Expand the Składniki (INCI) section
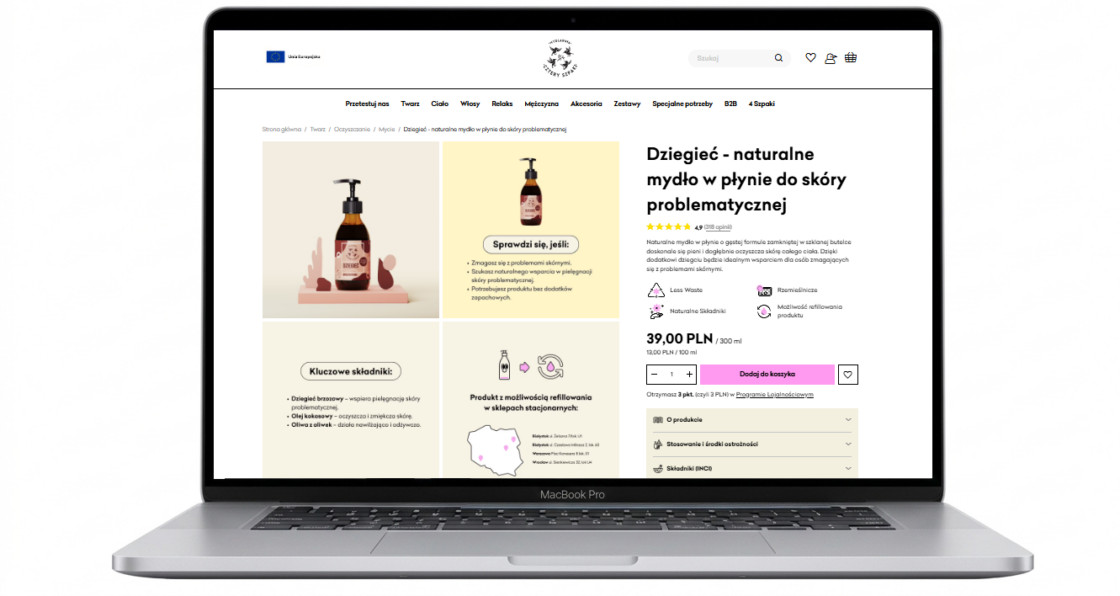 click(752, 467)
